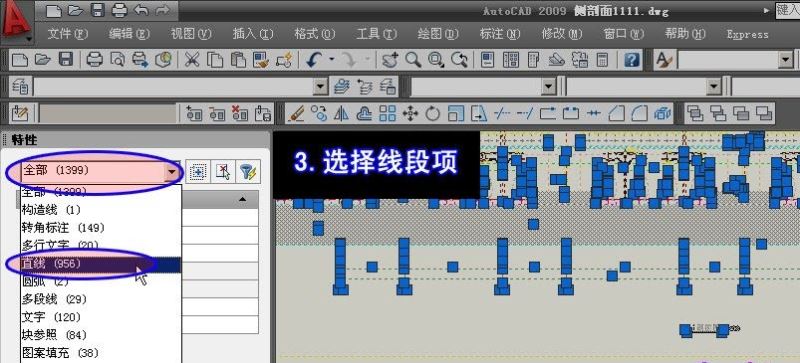Select the Mirror tool
Viewport: 800px width, 363px height.
(x=341, y=113)
